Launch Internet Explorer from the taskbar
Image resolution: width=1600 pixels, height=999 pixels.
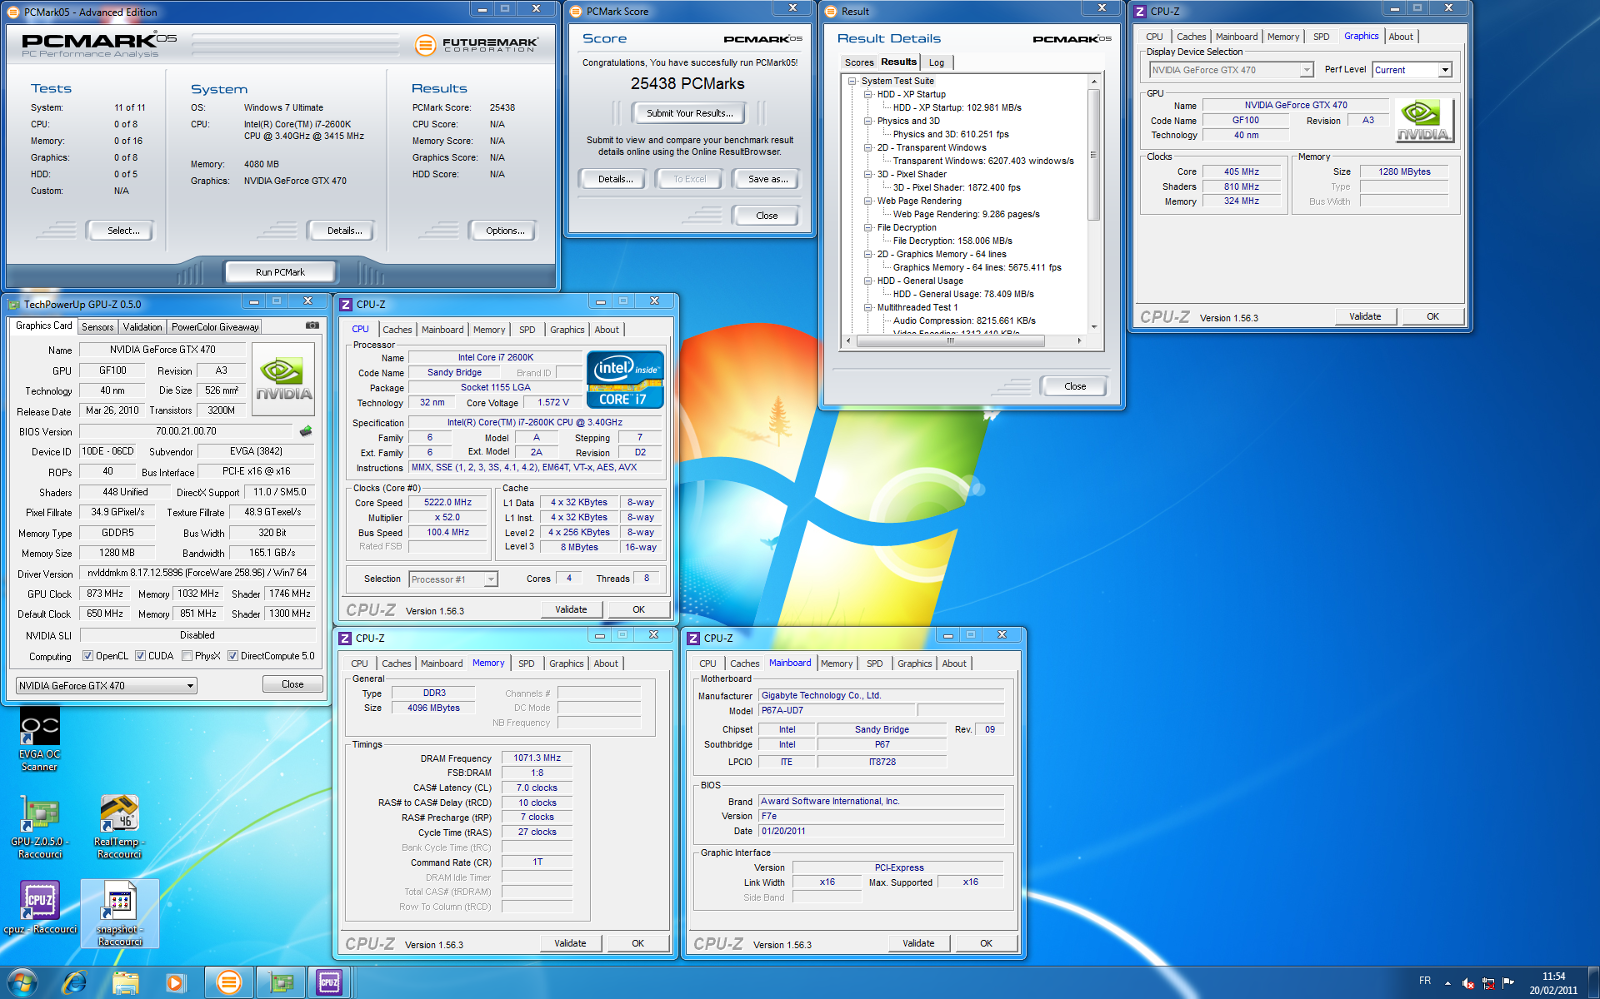click(75, 982)
